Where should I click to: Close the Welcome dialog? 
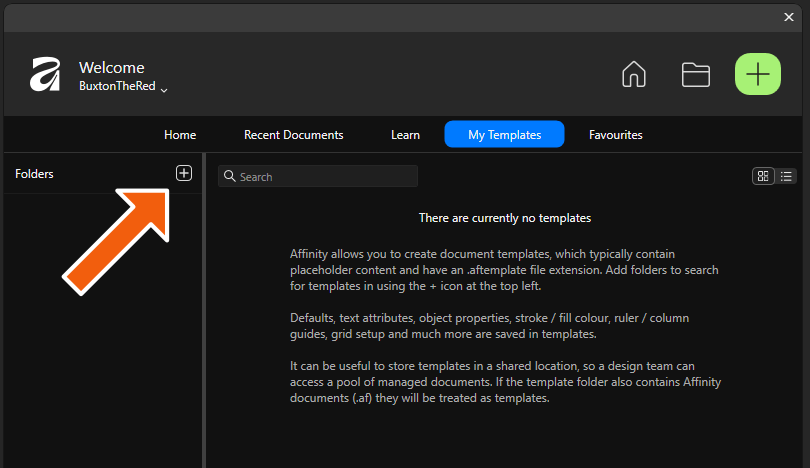coord(789,17)
